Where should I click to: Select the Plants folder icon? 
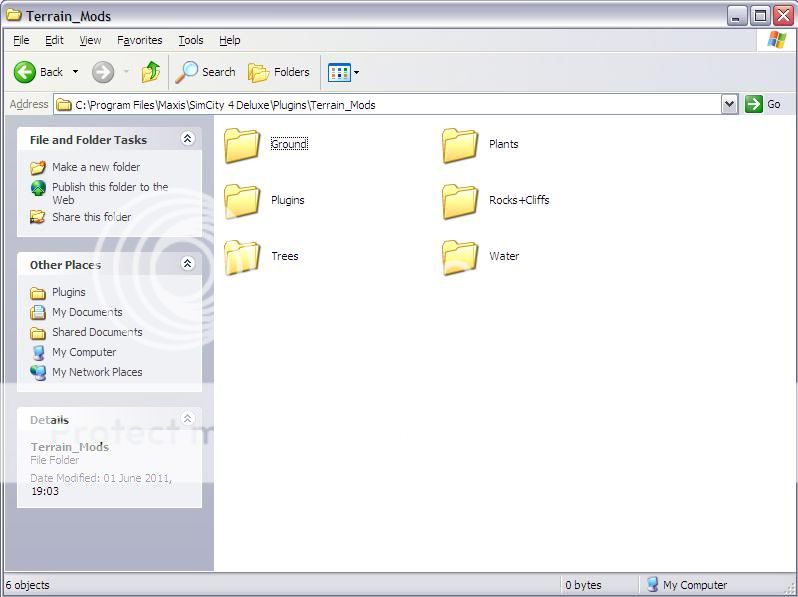coord(460,145)
